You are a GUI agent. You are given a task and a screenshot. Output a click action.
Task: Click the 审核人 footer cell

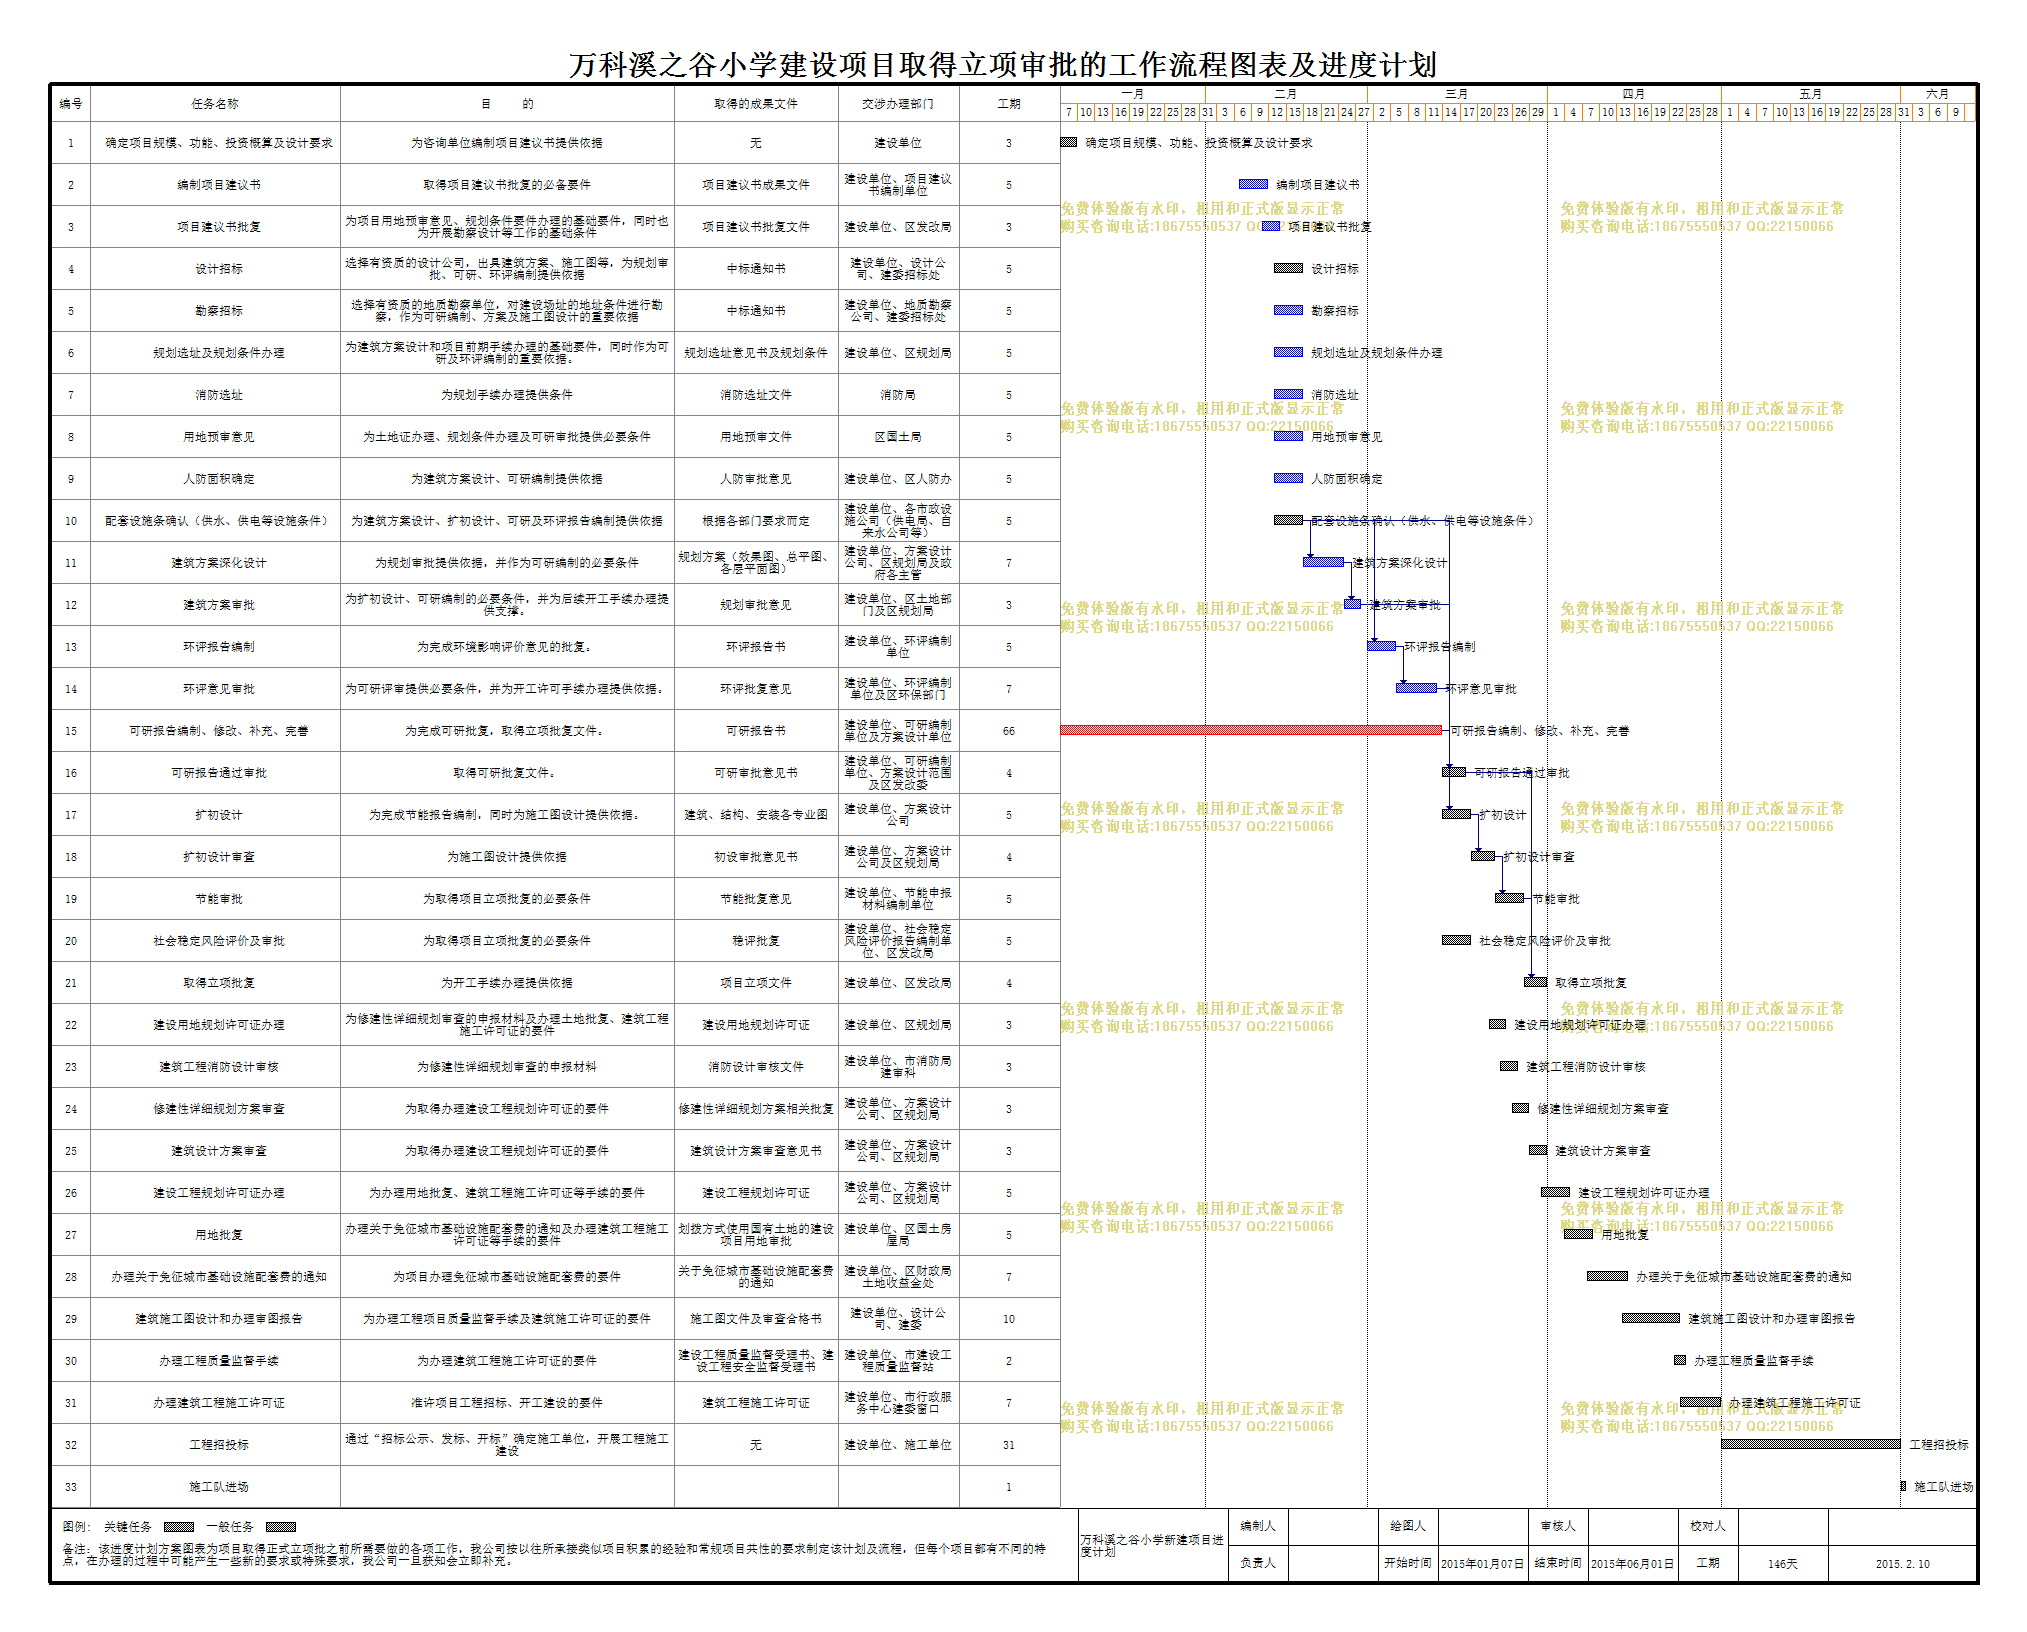1558,1526
